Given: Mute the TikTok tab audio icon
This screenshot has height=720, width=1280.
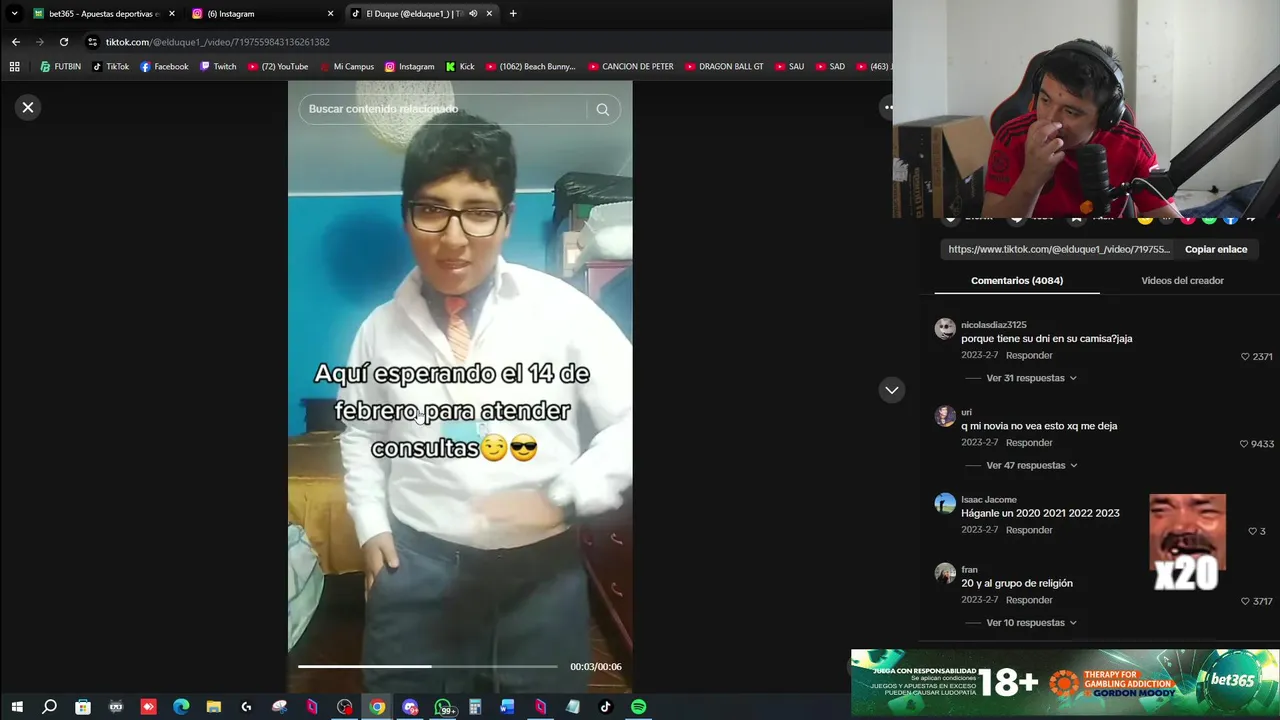Looking at the screenshot, I should (x=473, y=14).
